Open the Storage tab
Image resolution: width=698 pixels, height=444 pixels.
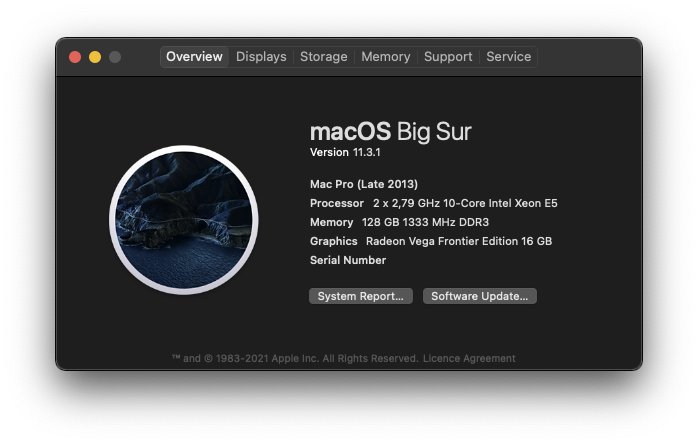point(324,57)
